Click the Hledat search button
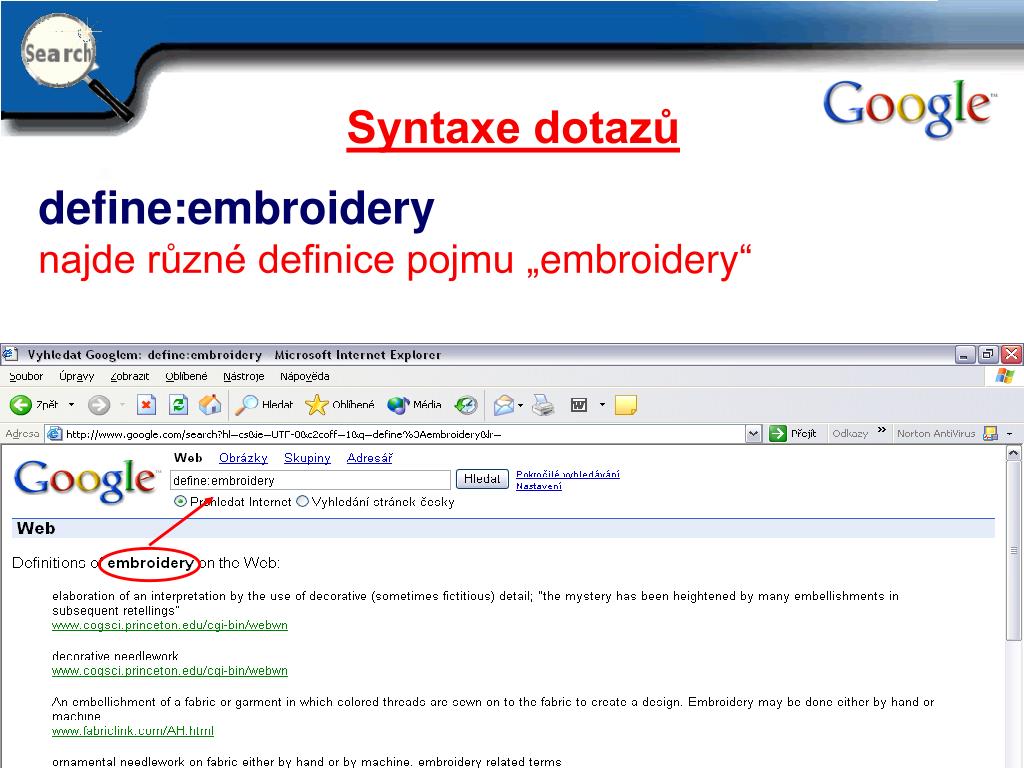The image size is (1024, 768). [x=482, y=479]
